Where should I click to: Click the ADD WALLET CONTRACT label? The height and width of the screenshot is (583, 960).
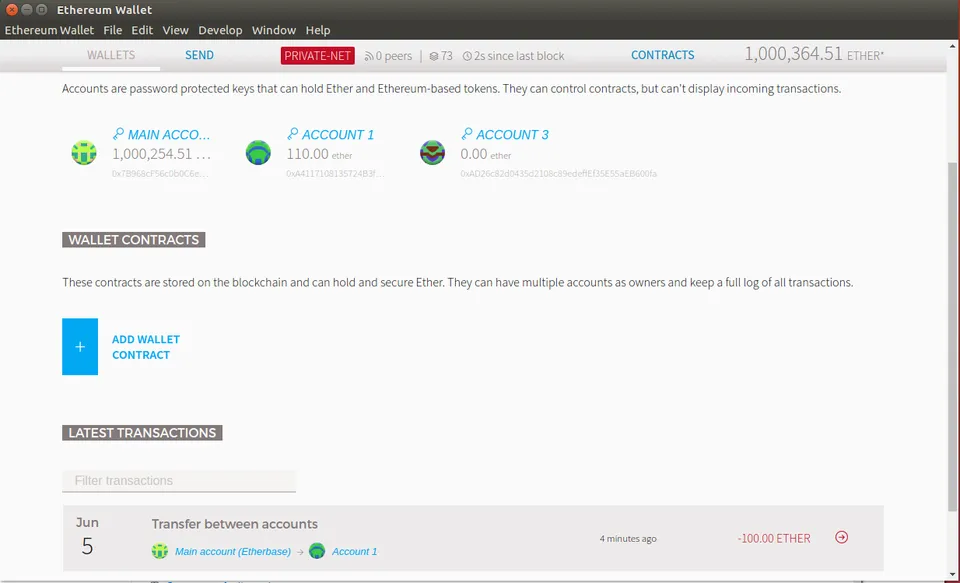(x=146, y=347)
